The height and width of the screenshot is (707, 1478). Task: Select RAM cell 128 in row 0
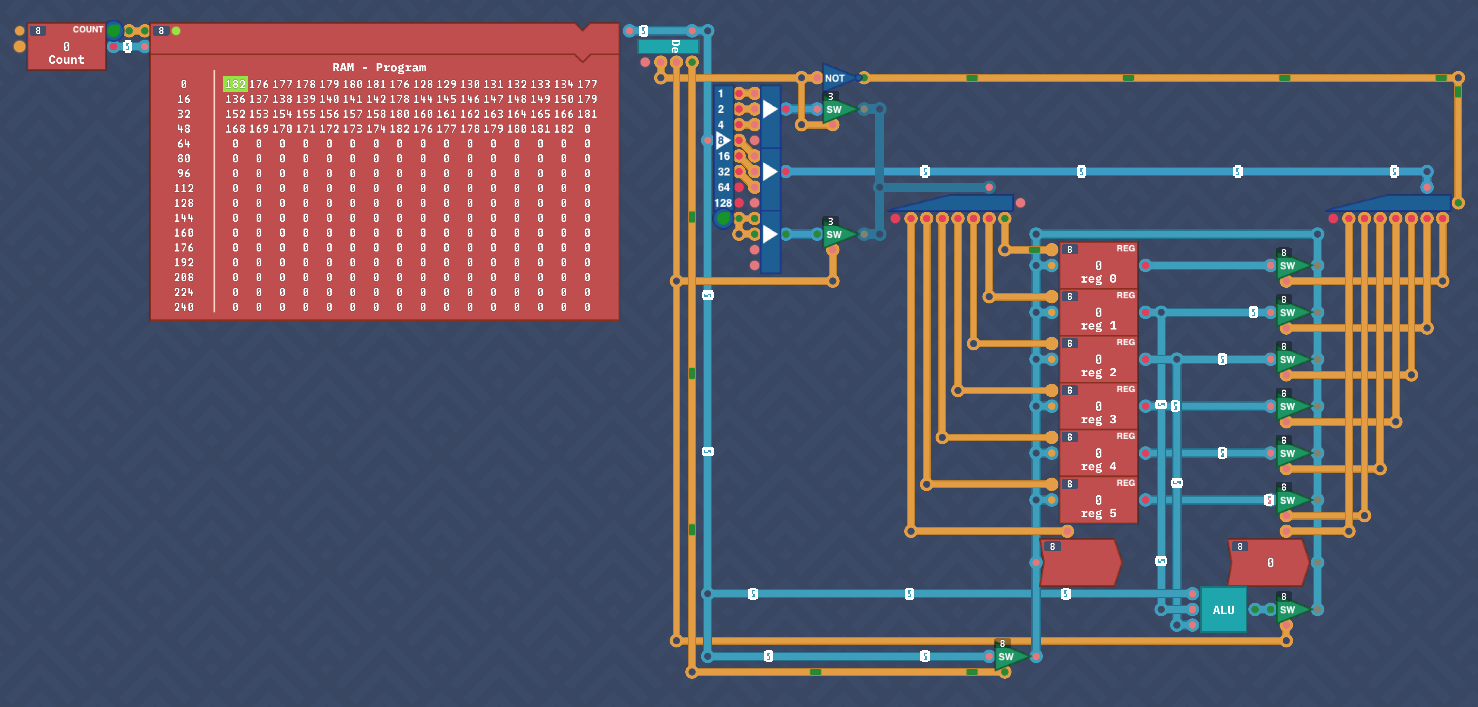point(423,84)
